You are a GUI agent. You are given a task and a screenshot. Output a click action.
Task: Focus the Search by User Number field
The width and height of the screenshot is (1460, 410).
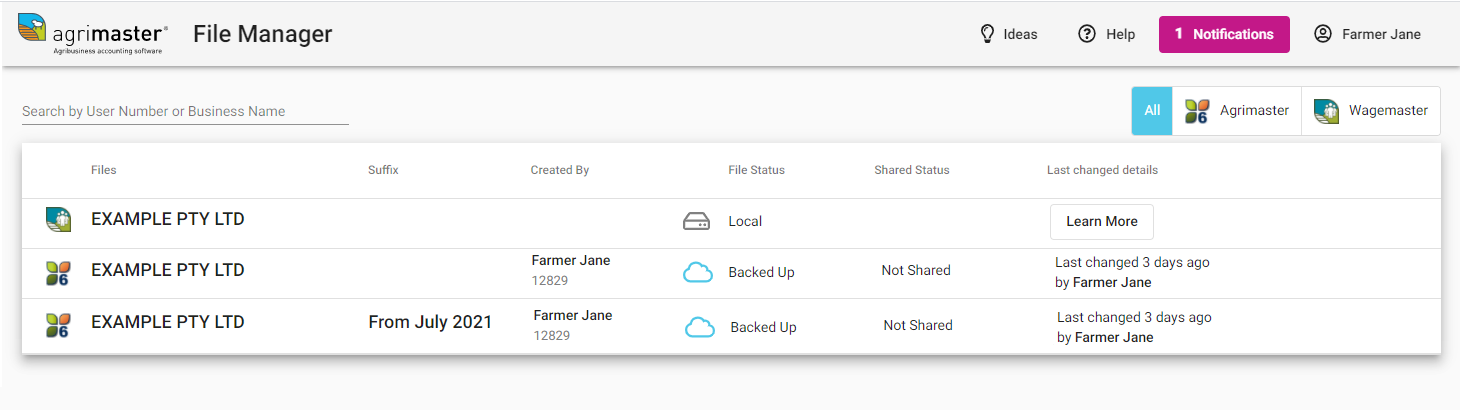(185, 111)
